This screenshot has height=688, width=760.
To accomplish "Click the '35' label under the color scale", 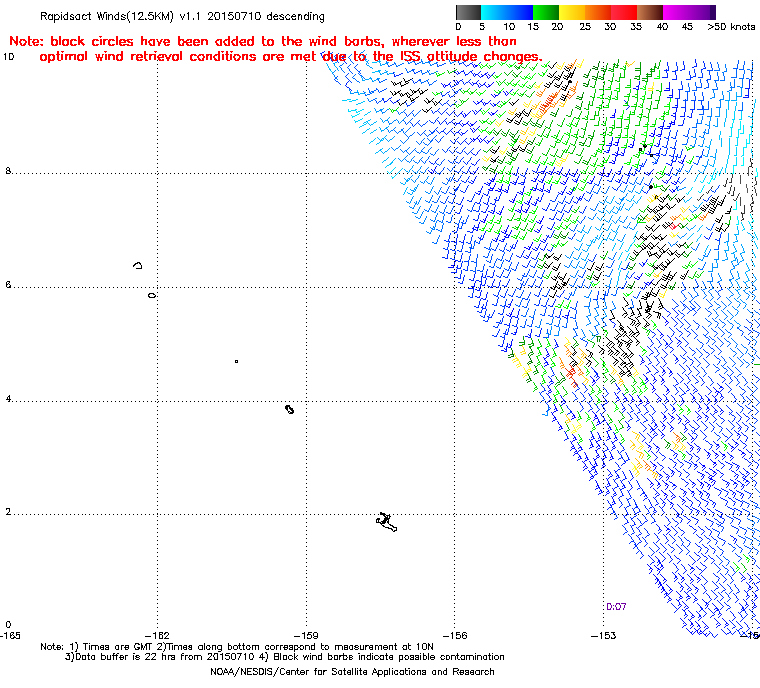I will click(x=636, y=27).
